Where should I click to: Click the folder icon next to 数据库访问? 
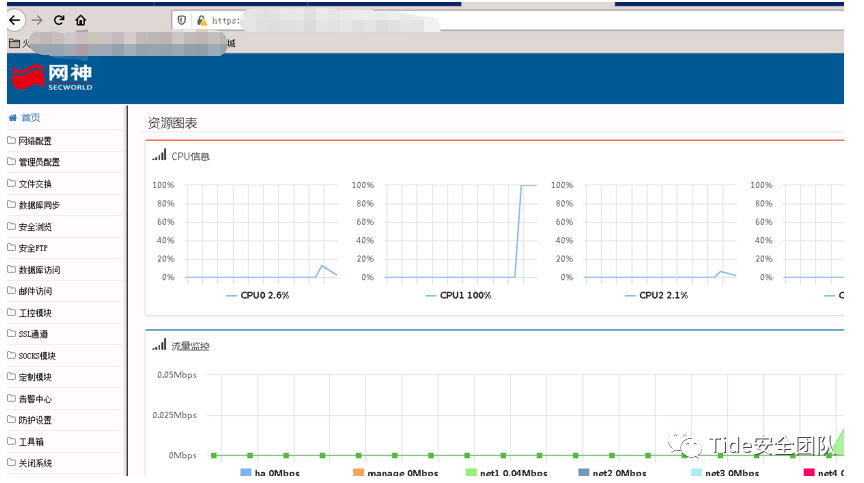(x=12, y=269)
